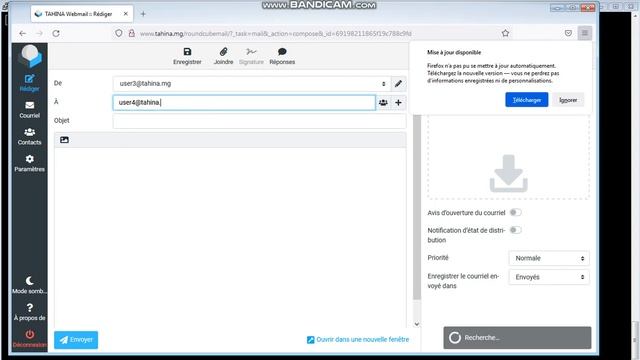Click the attachment drop zone

[x=508, y=157]
